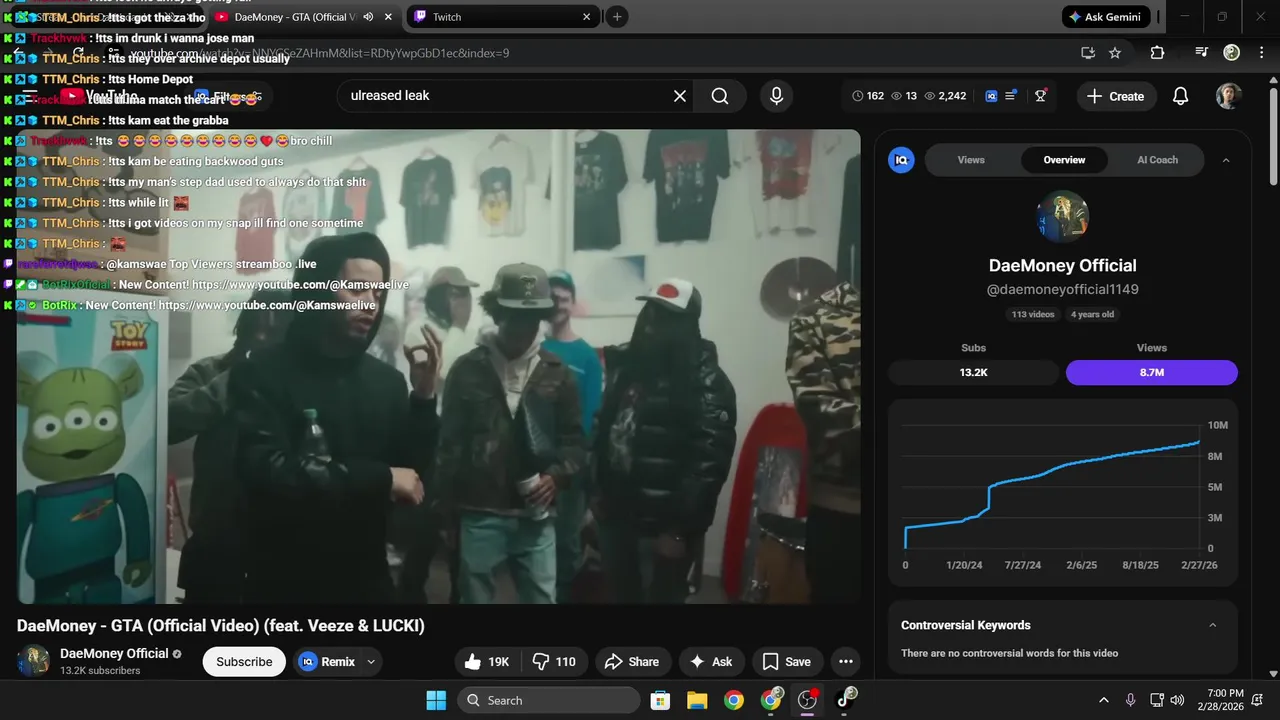1280x720 pixels.
Task: Start voice search with the microphone icon
Action: [x=776, y=96]
